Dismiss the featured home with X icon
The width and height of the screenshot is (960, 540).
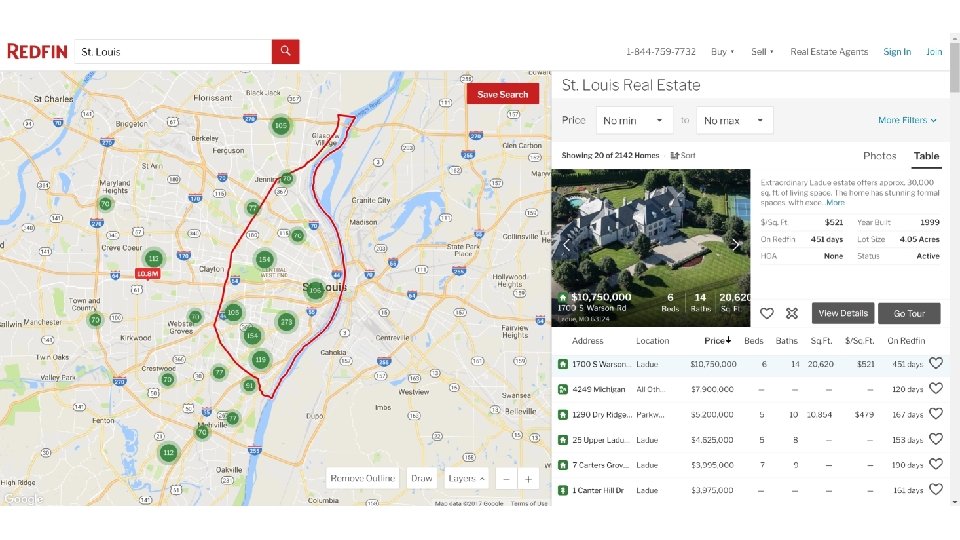point(792,313)
